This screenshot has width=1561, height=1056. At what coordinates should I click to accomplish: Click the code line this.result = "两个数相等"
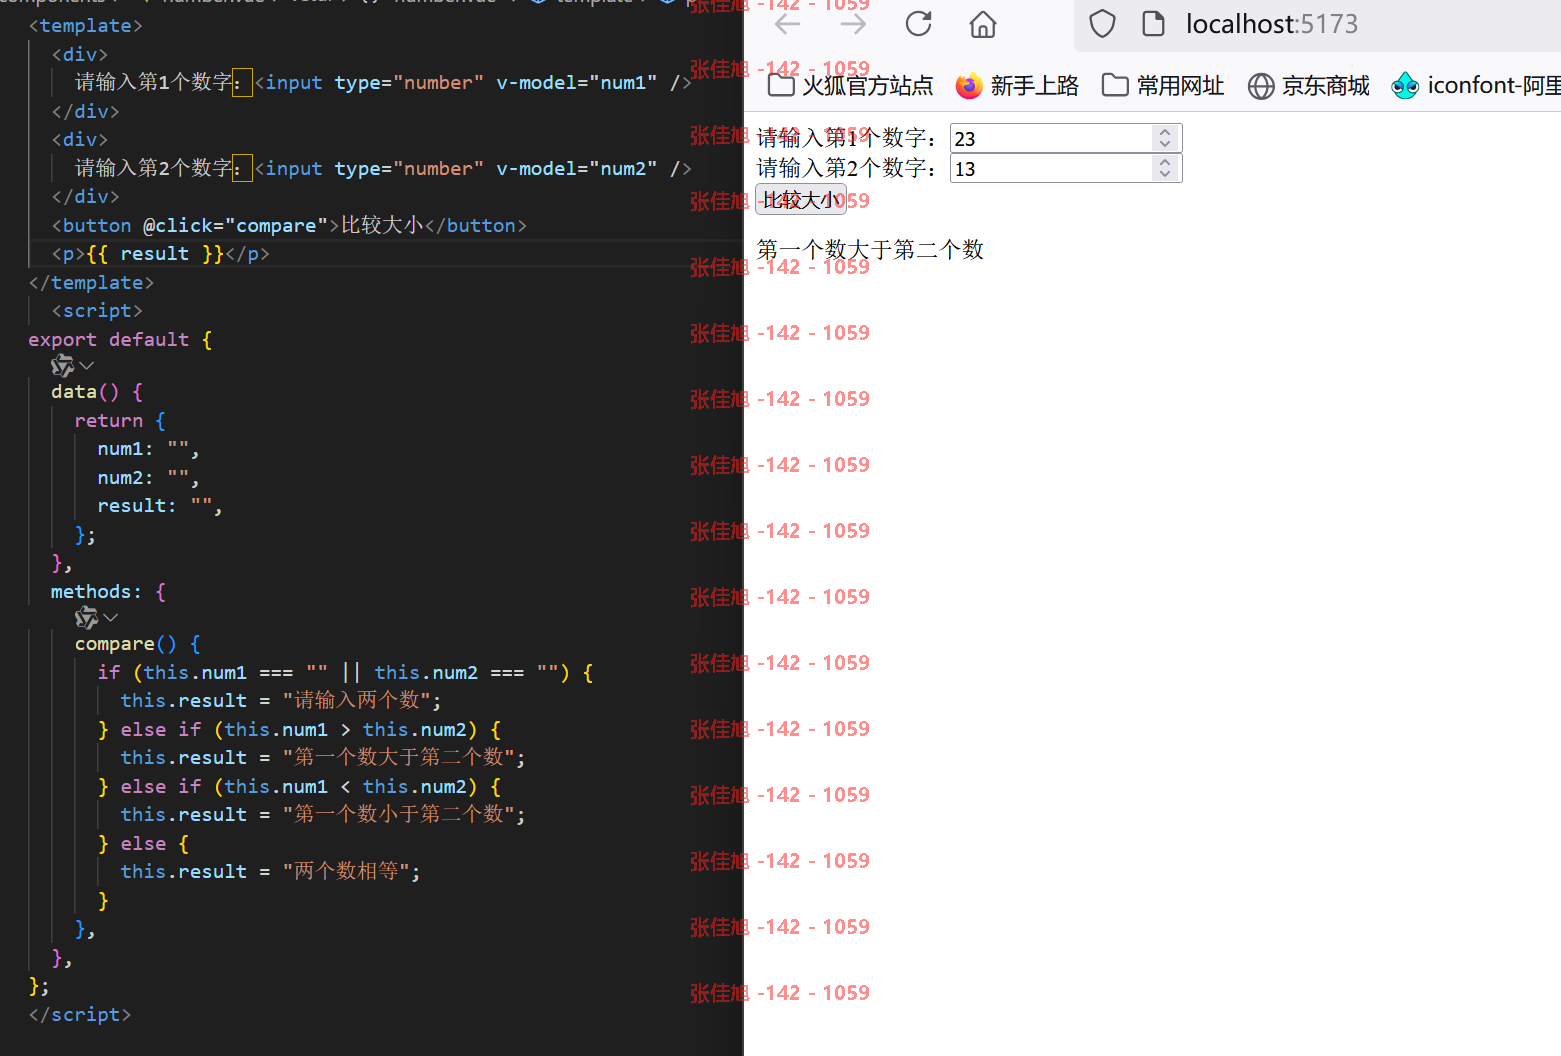tap(270, 872)
